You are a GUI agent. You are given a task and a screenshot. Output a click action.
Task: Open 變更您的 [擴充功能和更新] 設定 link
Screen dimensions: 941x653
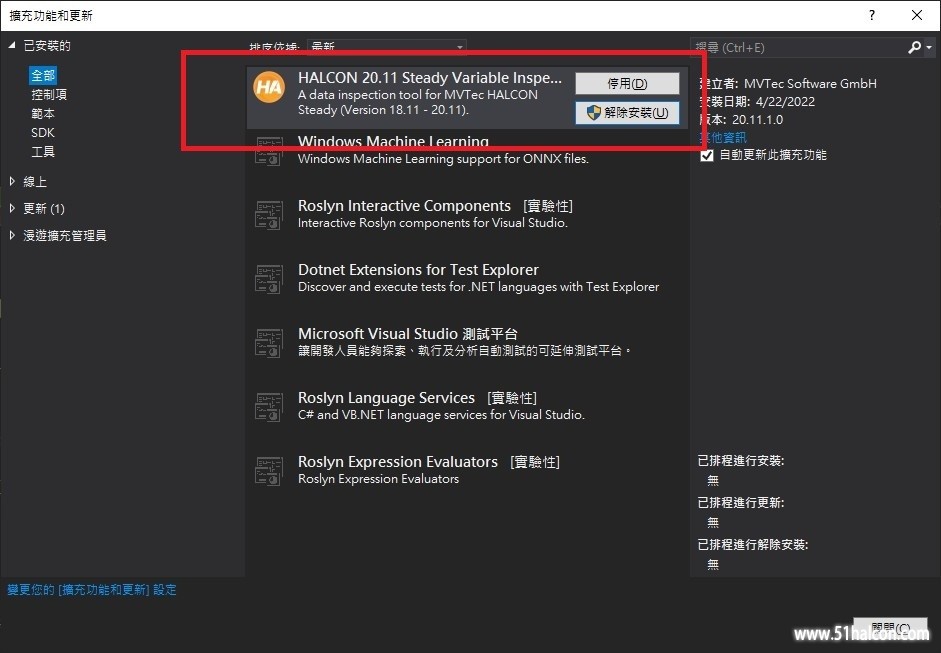[92, 590]
